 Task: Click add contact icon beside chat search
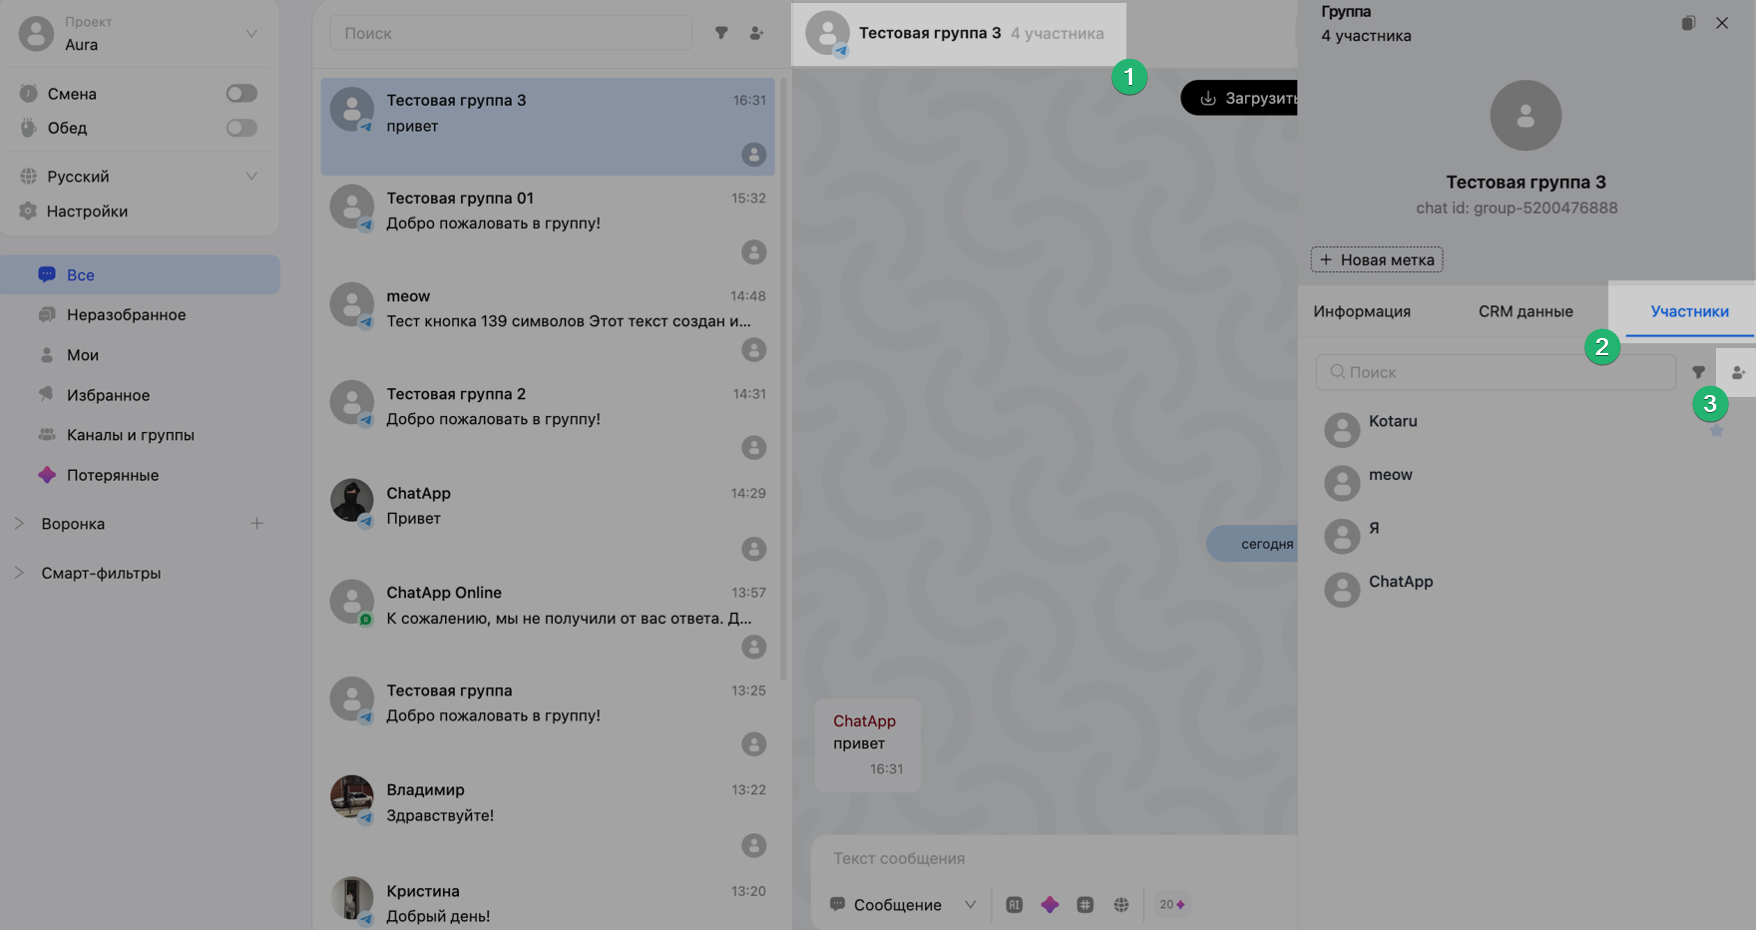756,33
